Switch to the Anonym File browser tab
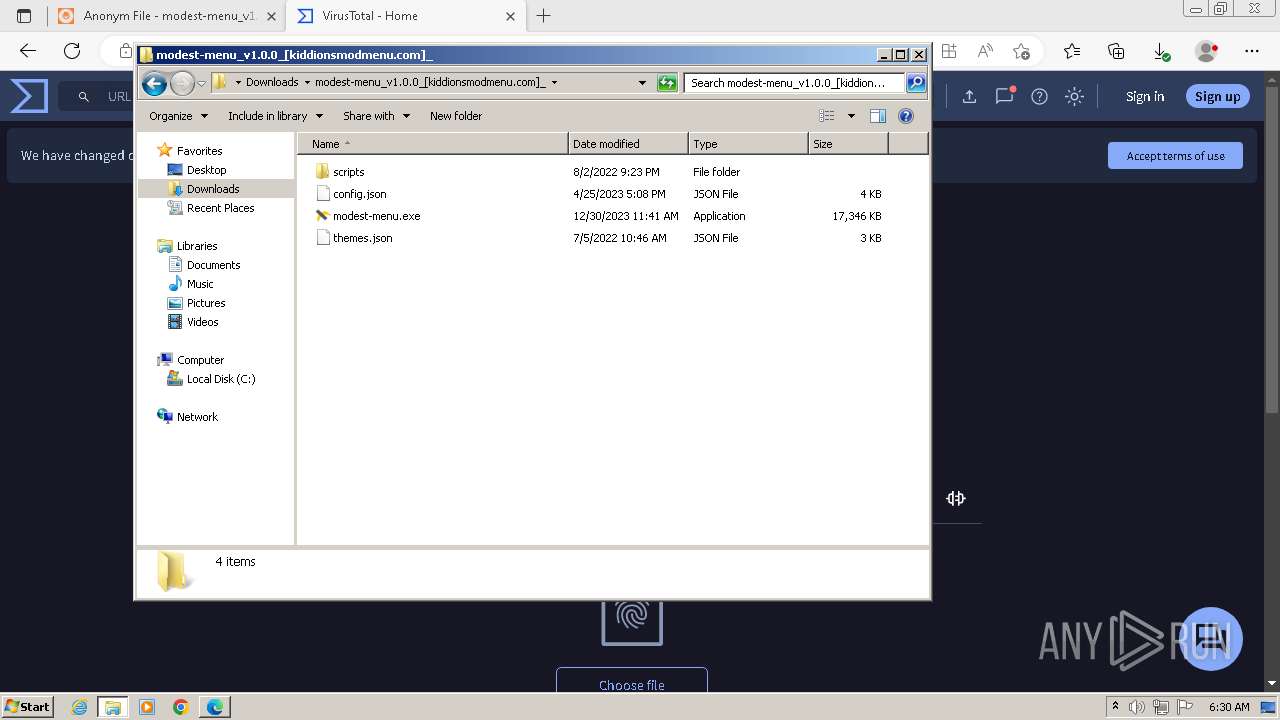 [165, 16]
